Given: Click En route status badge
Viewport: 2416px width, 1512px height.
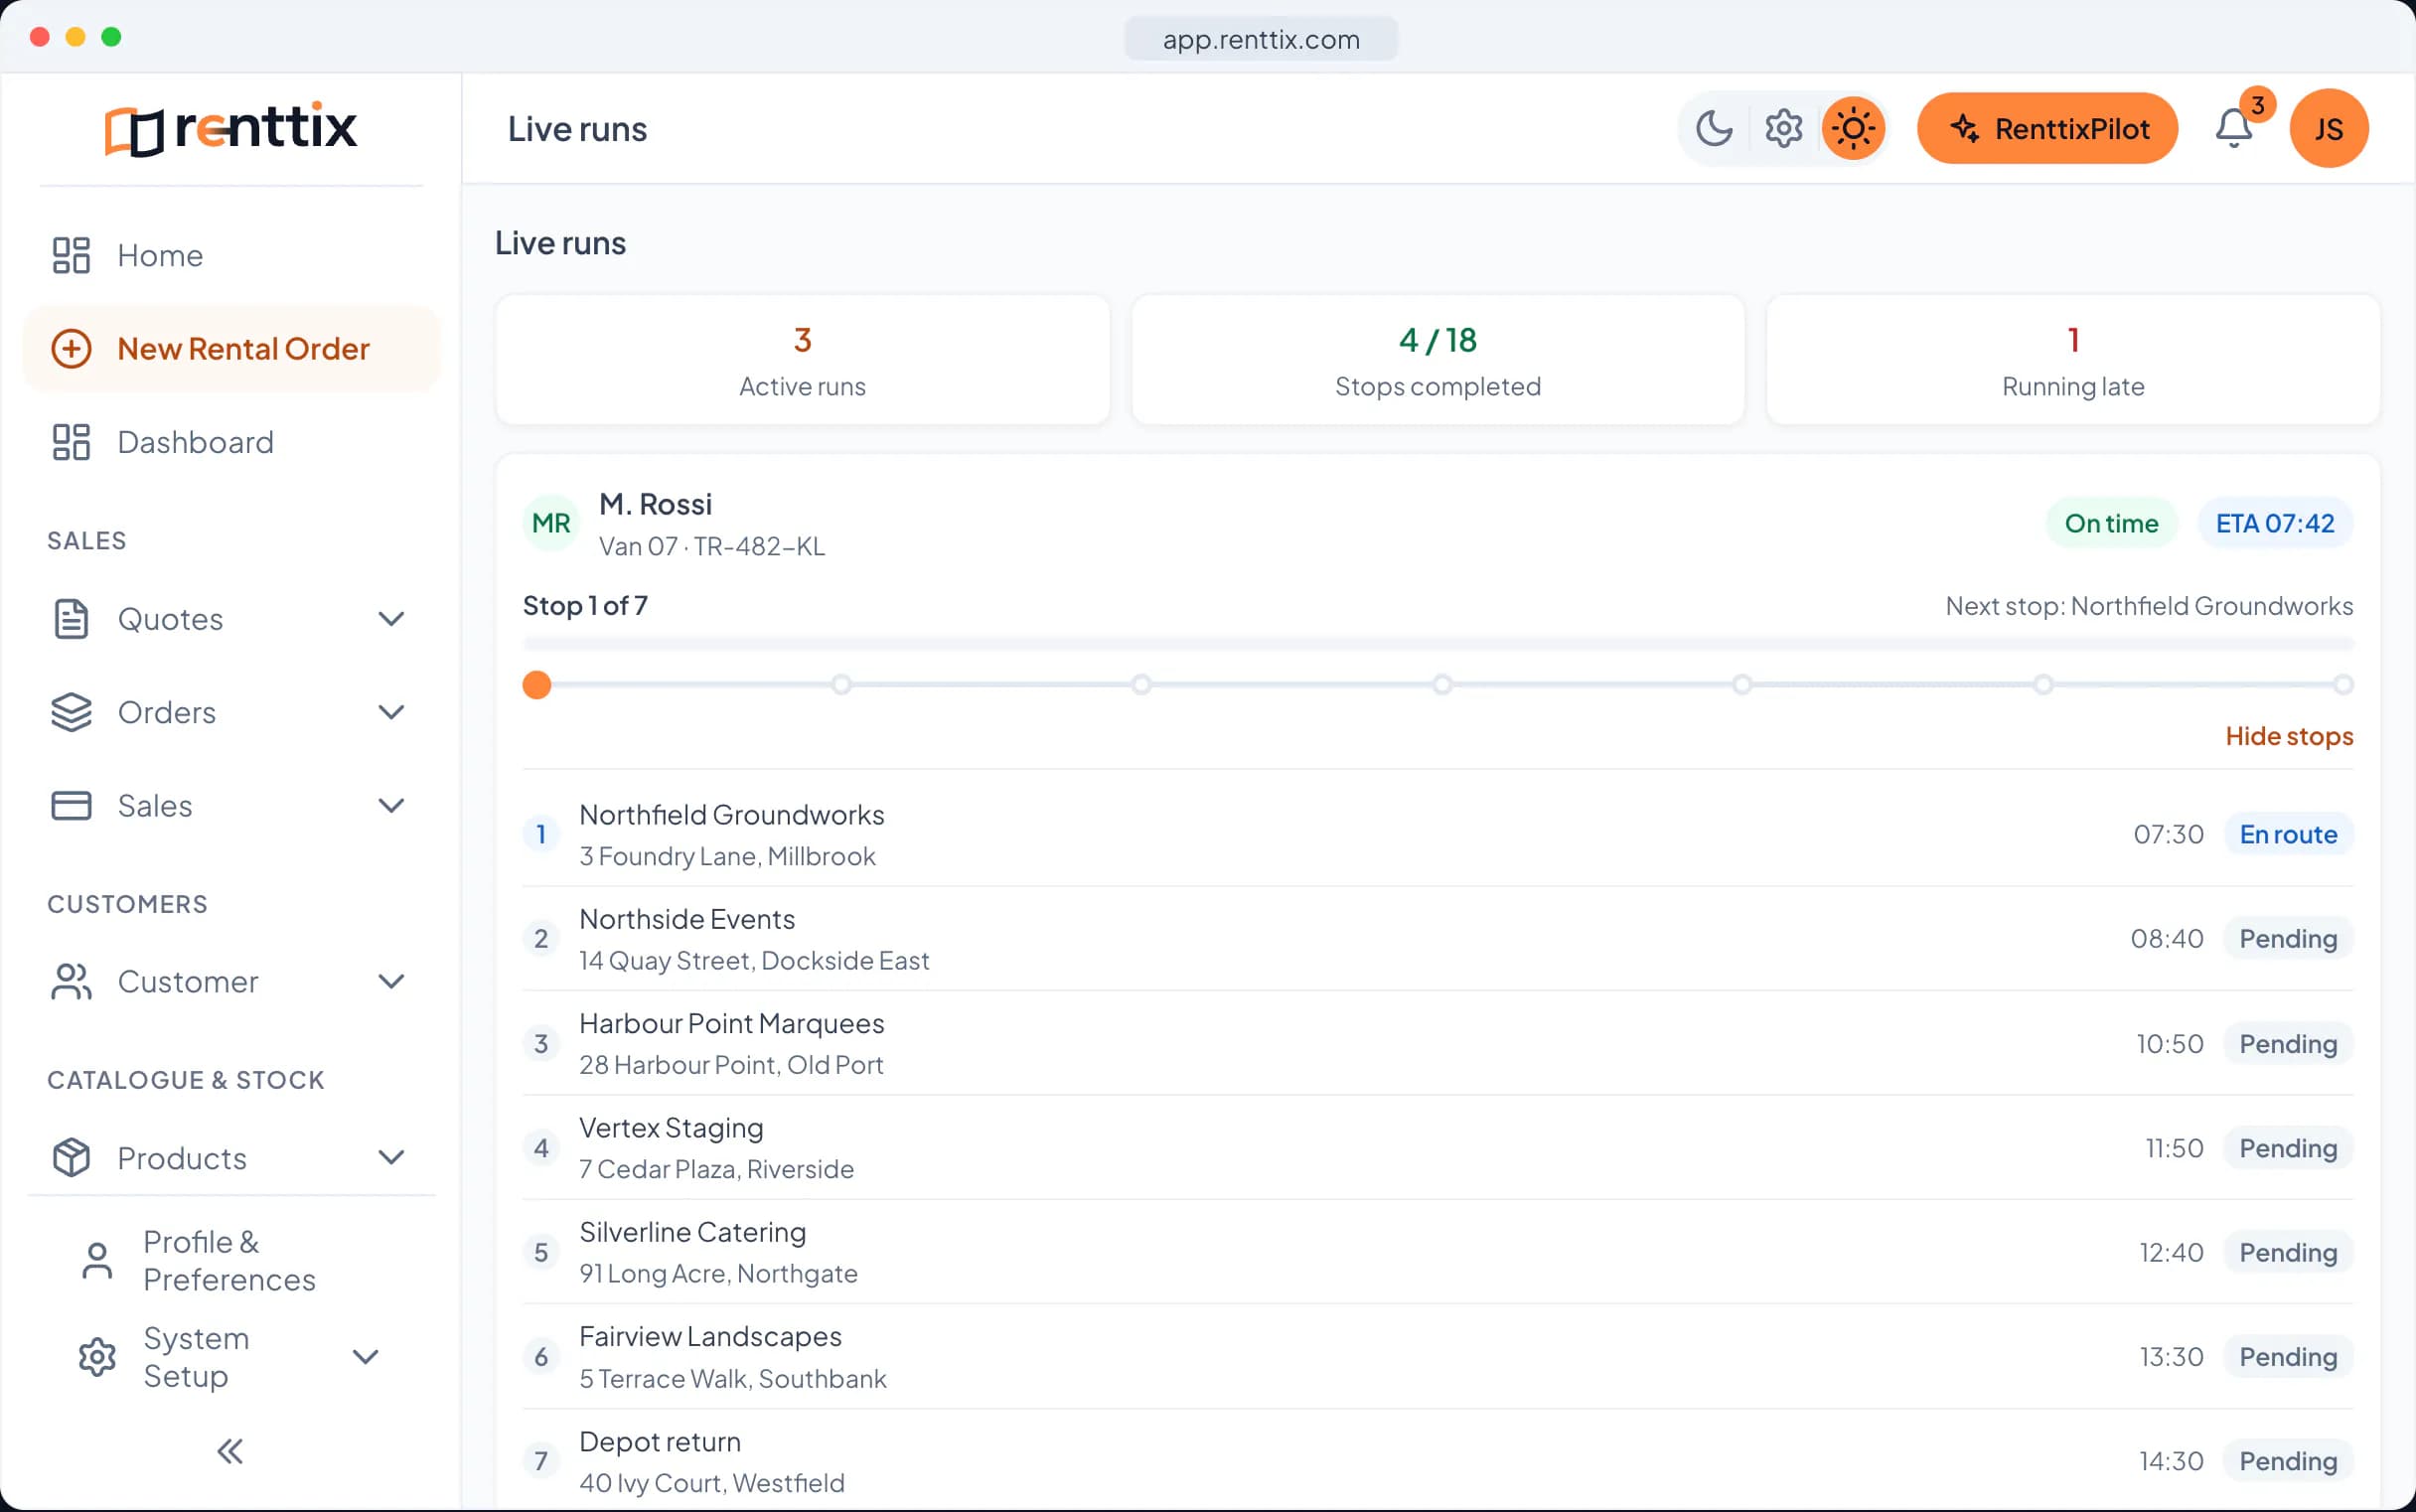Looking at the screenshot, I should (x=2288, y=834).
